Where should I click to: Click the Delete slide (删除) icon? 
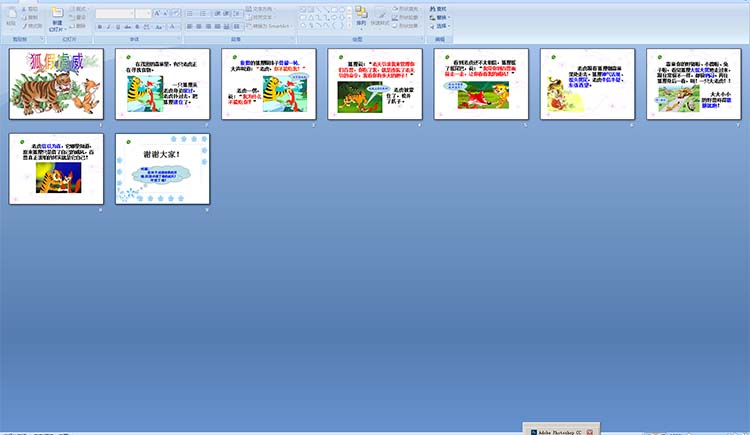[x=72, y=26]
